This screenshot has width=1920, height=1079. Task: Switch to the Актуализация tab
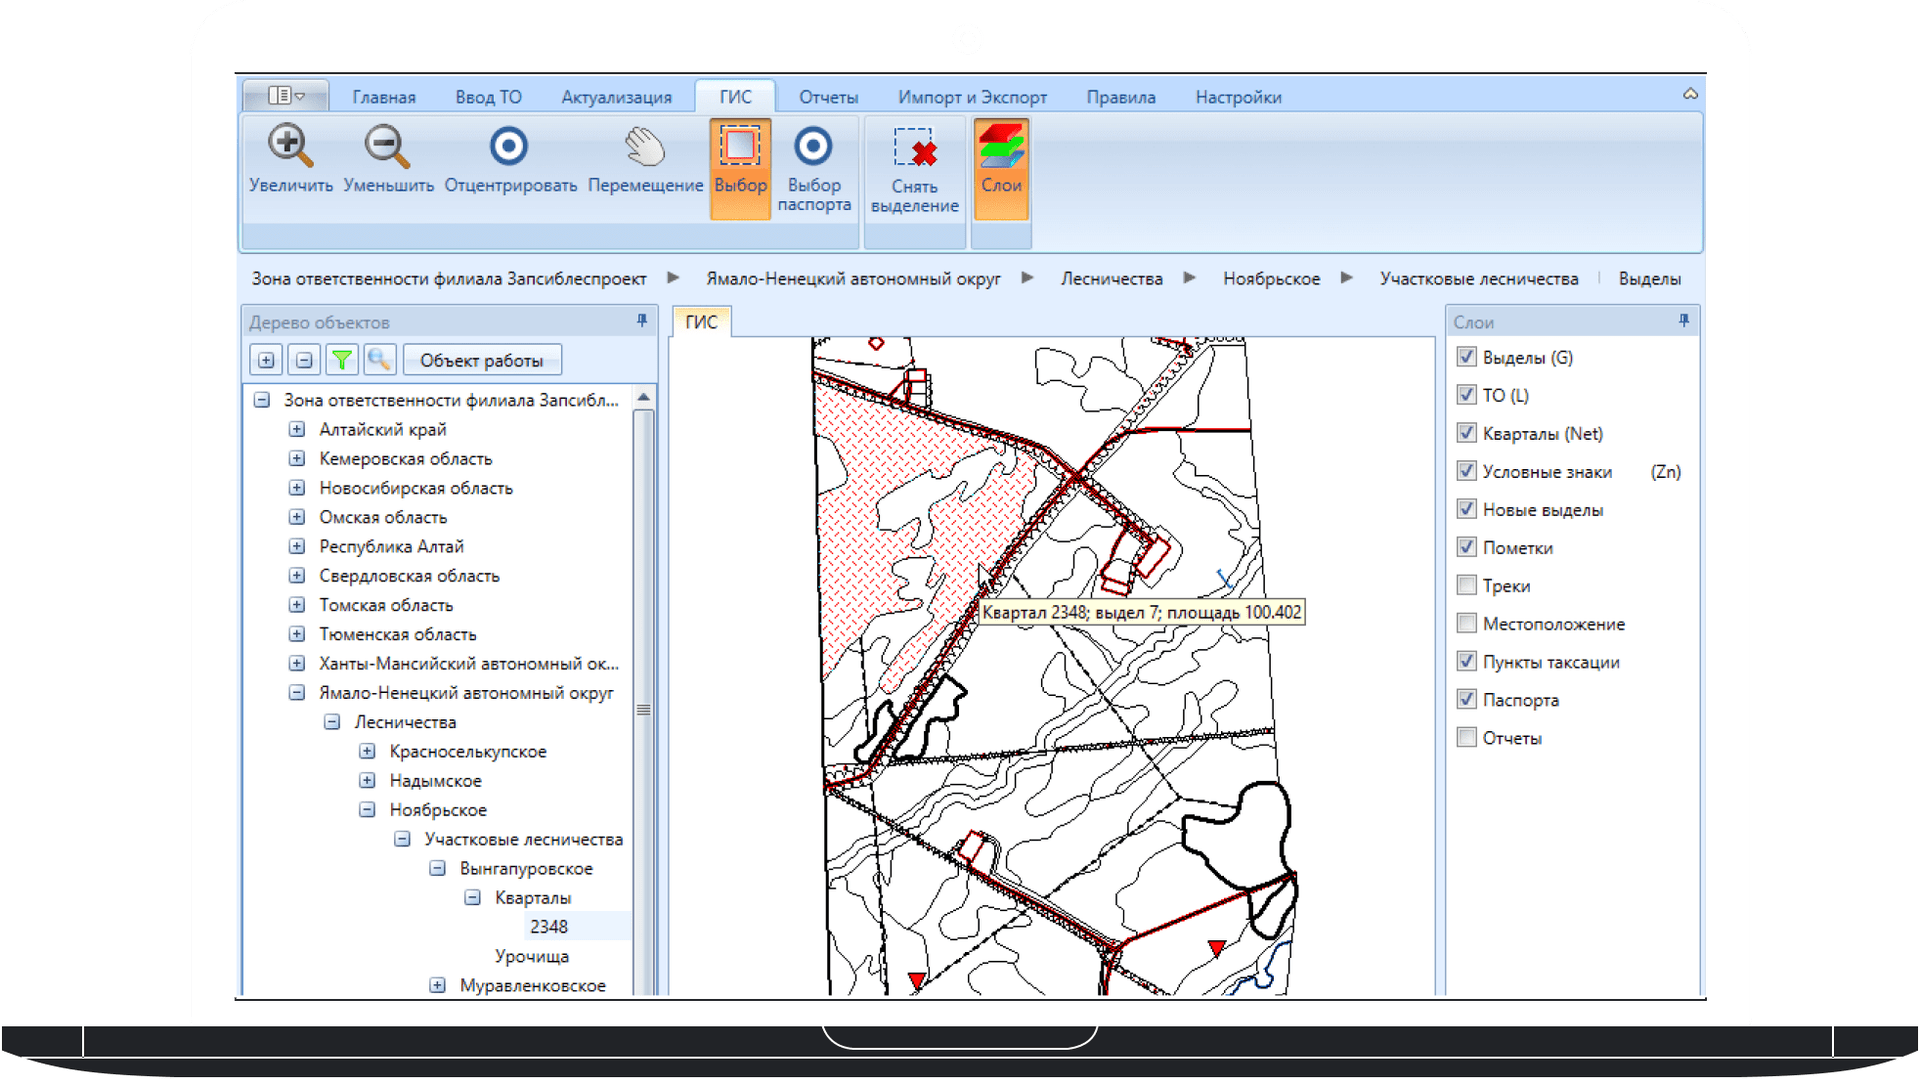coord(616,97)
